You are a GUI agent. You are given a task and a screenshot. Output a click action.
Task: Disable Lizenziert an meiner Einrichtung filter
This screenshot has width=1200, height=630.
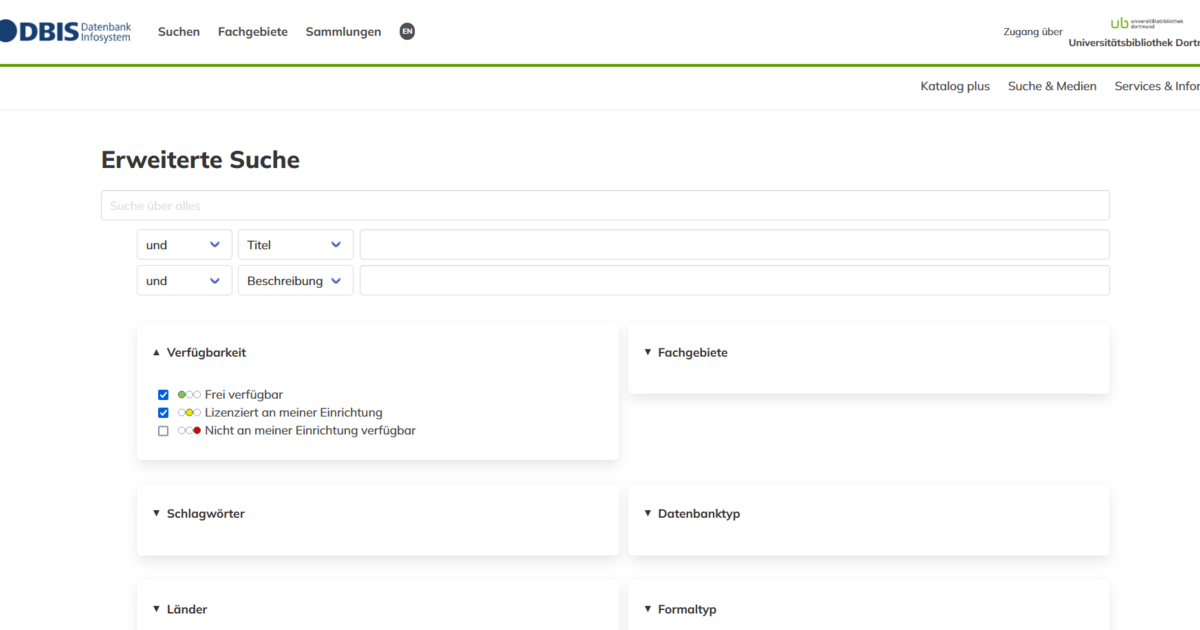coord(163,412)
